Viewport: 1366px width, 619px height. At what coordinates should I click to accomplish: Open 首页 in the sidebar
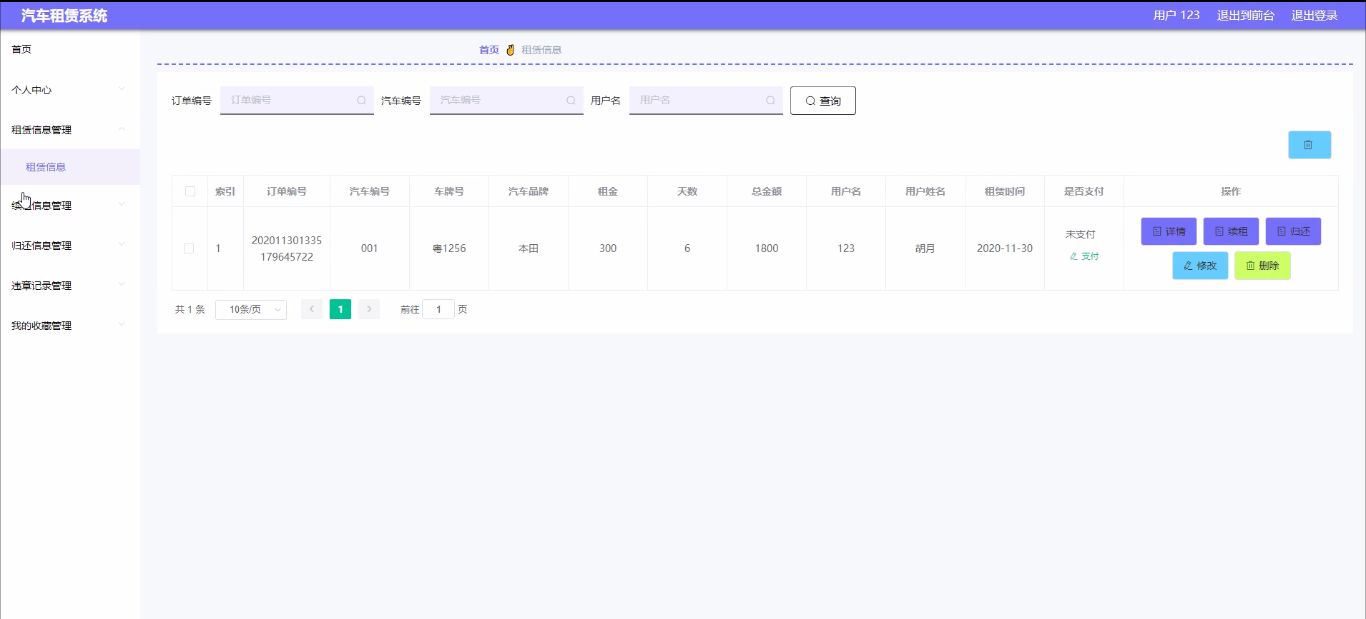pos(69,49)
